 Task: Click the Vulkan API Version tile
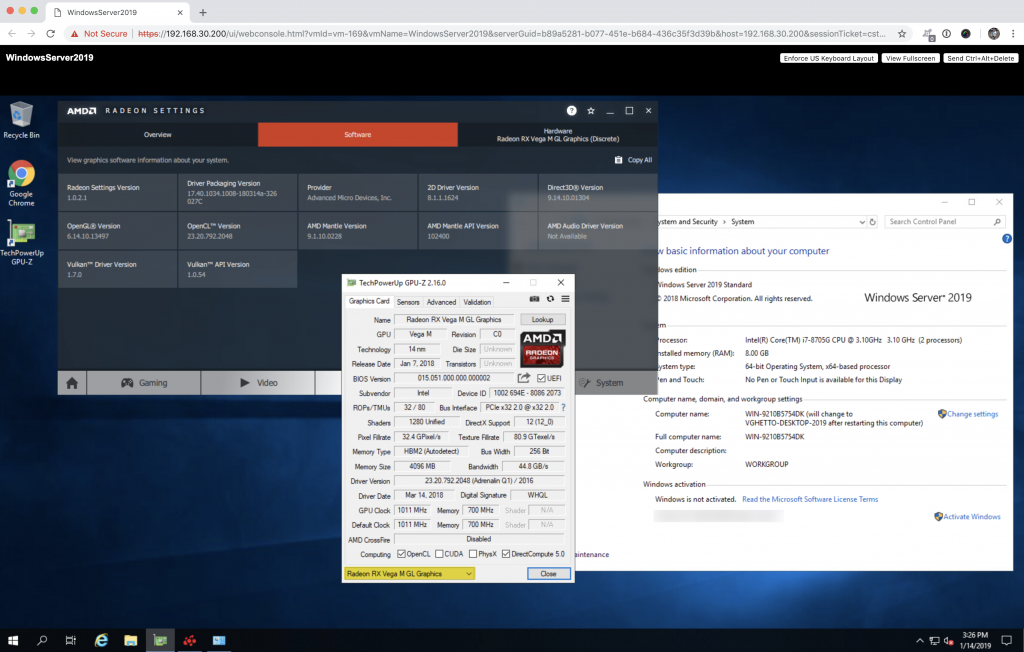(238, 269)
